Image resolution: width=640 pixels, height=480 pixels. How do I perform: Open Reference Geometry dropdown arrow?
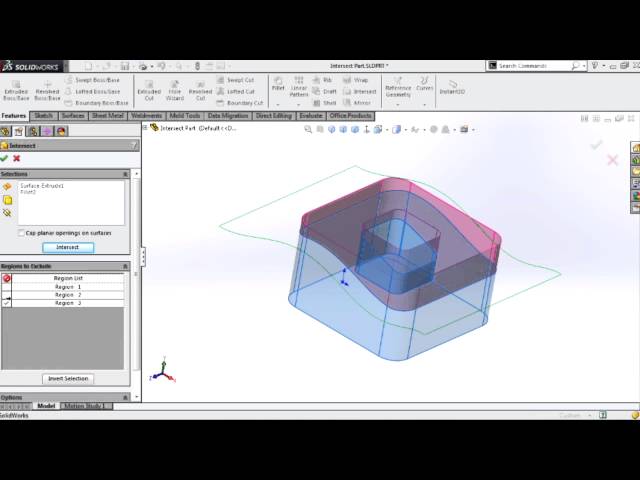point(398,104)
